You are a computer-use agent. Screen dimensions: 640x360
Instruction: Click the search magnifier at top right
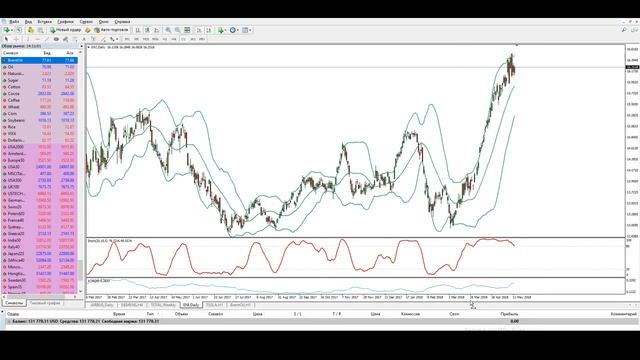tap(624, 30)
